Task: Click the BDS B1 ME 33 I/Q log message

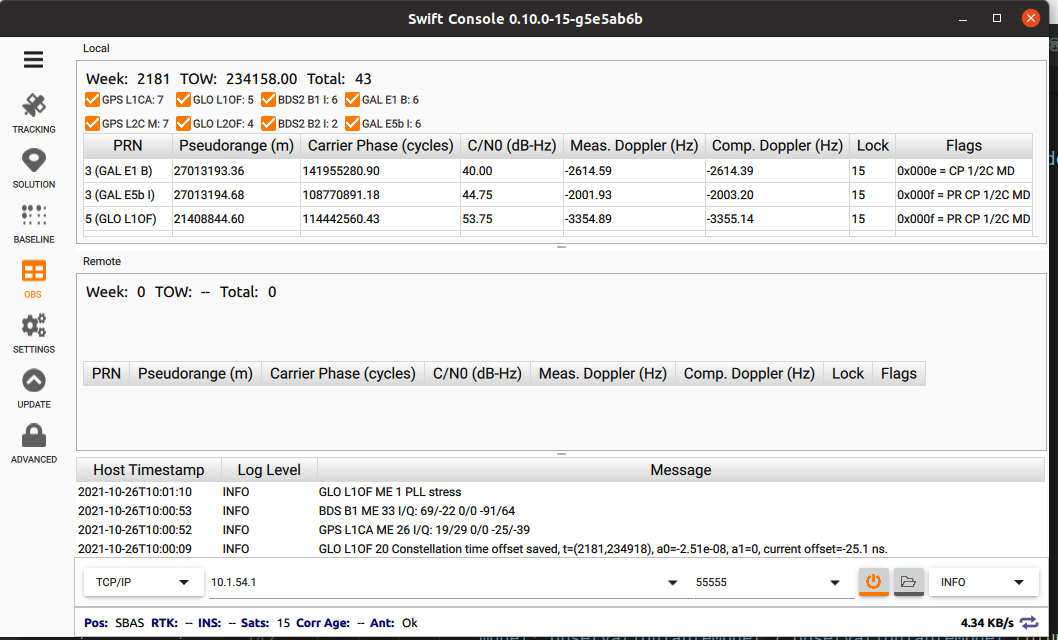Action: pos(417,511)
